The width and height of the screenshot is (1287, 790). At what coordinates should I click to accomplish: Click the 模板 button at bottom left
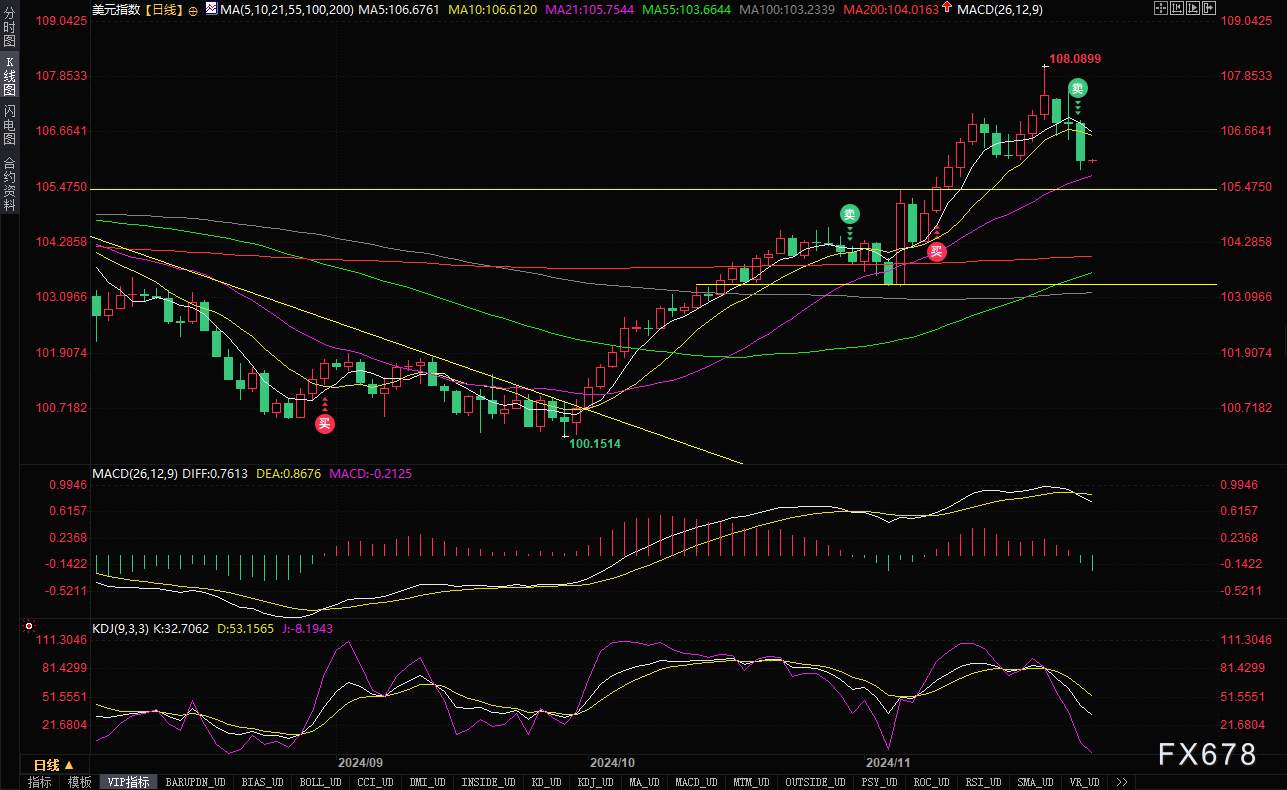(x=79, y=782)
